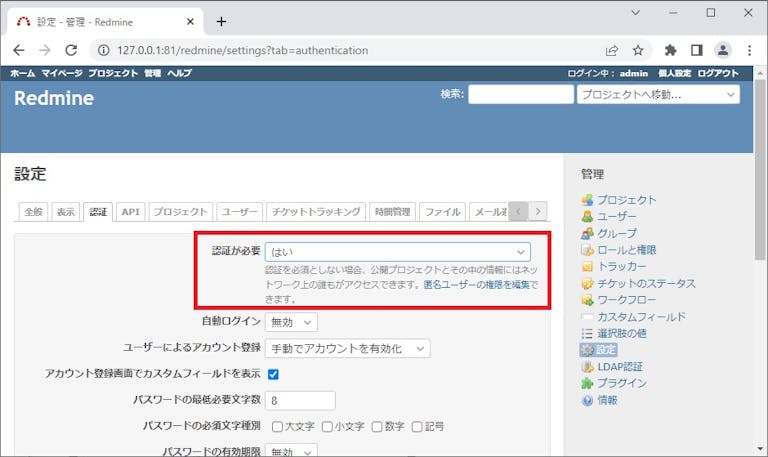Switch to the ユーザー tab
The image size is (768, 457).
(x=240, y=212)
